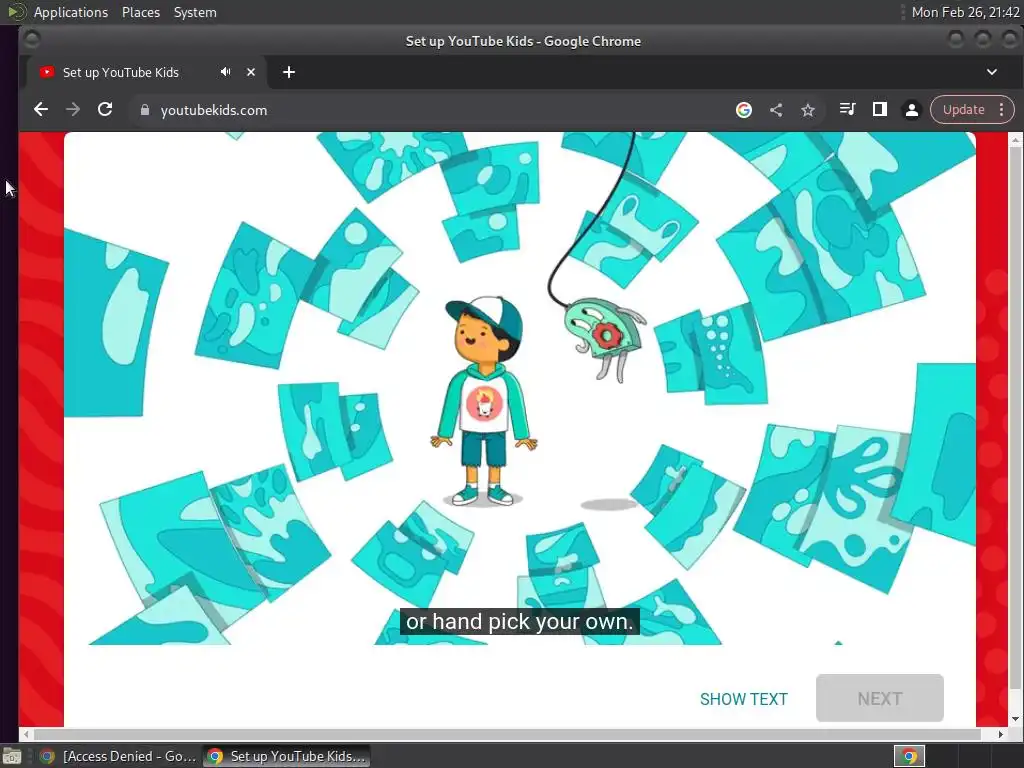Click Chrome workspace switcher icon in panel

click(909, 756)
